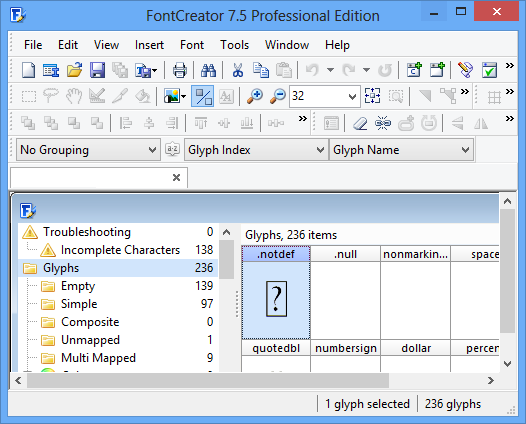Select the Empty glyphs folder
The width and height of the screenshot is (526, 424).
pos(118,286)
